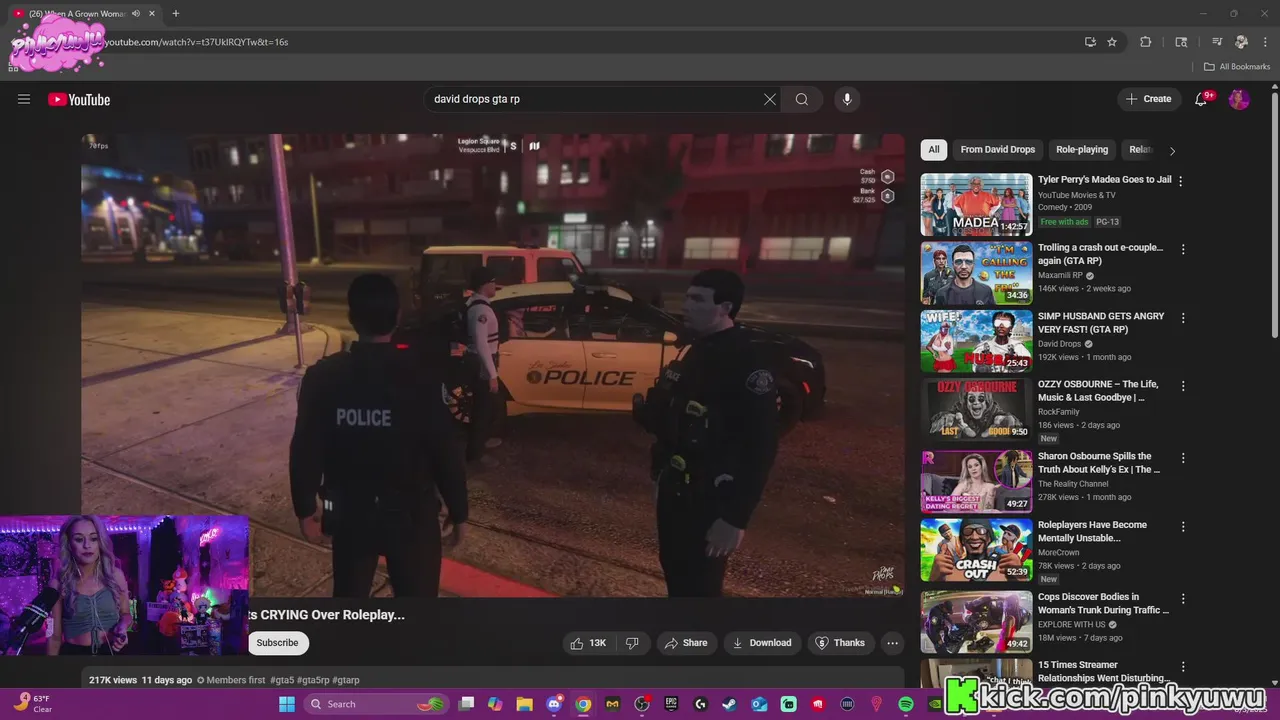Go to YouTube home via logo

[79, 99]
